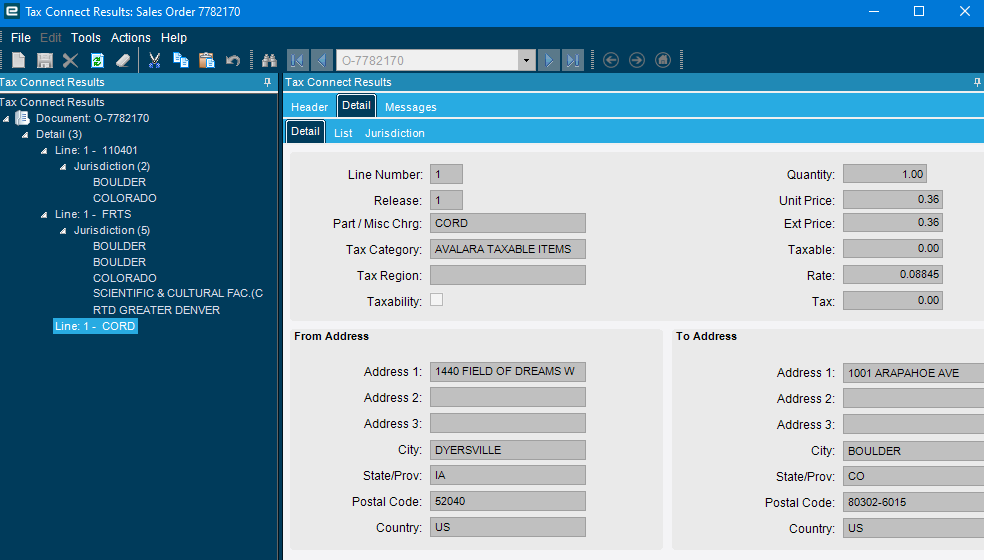Select COLORADO under Jurisdiction (2)
This screenshot has width=984, height=560.
tap(124, 198)
